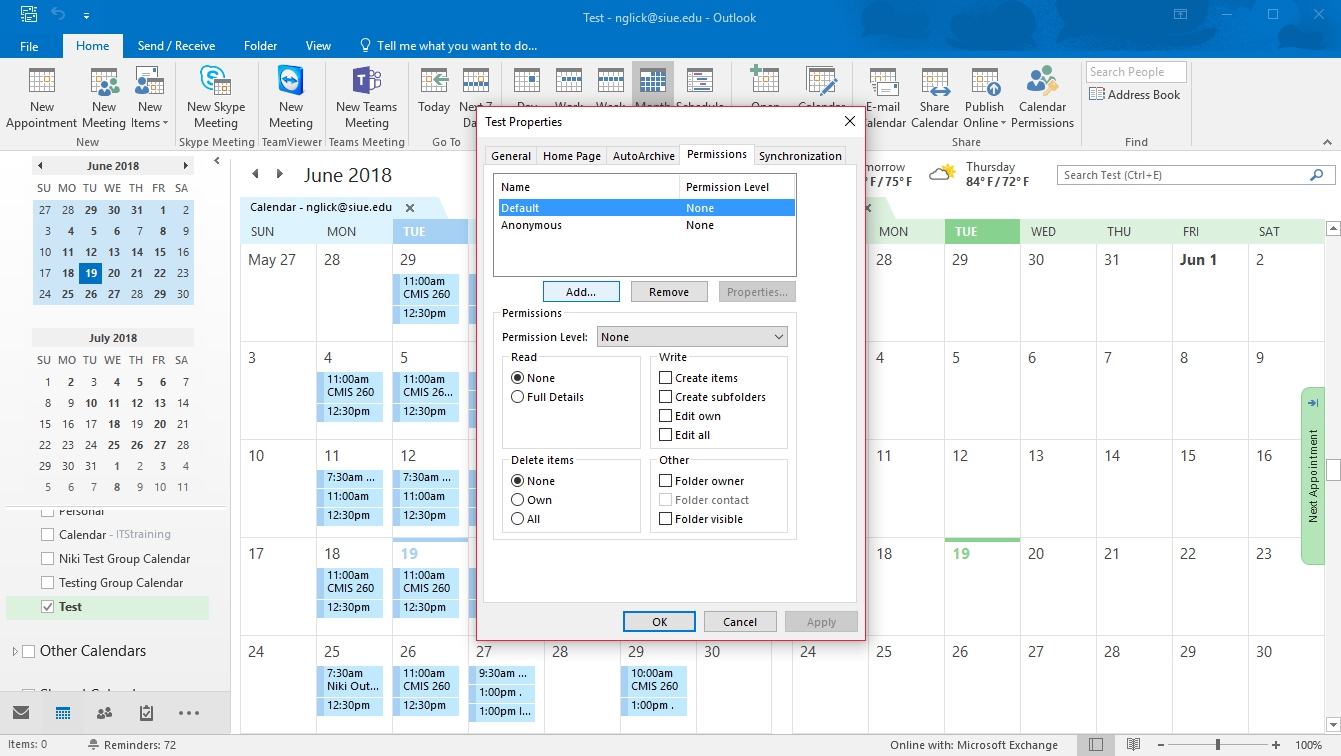Check the Create items checkbox
The width and height of the screenshot is (1341, 756).
(665, 378)
